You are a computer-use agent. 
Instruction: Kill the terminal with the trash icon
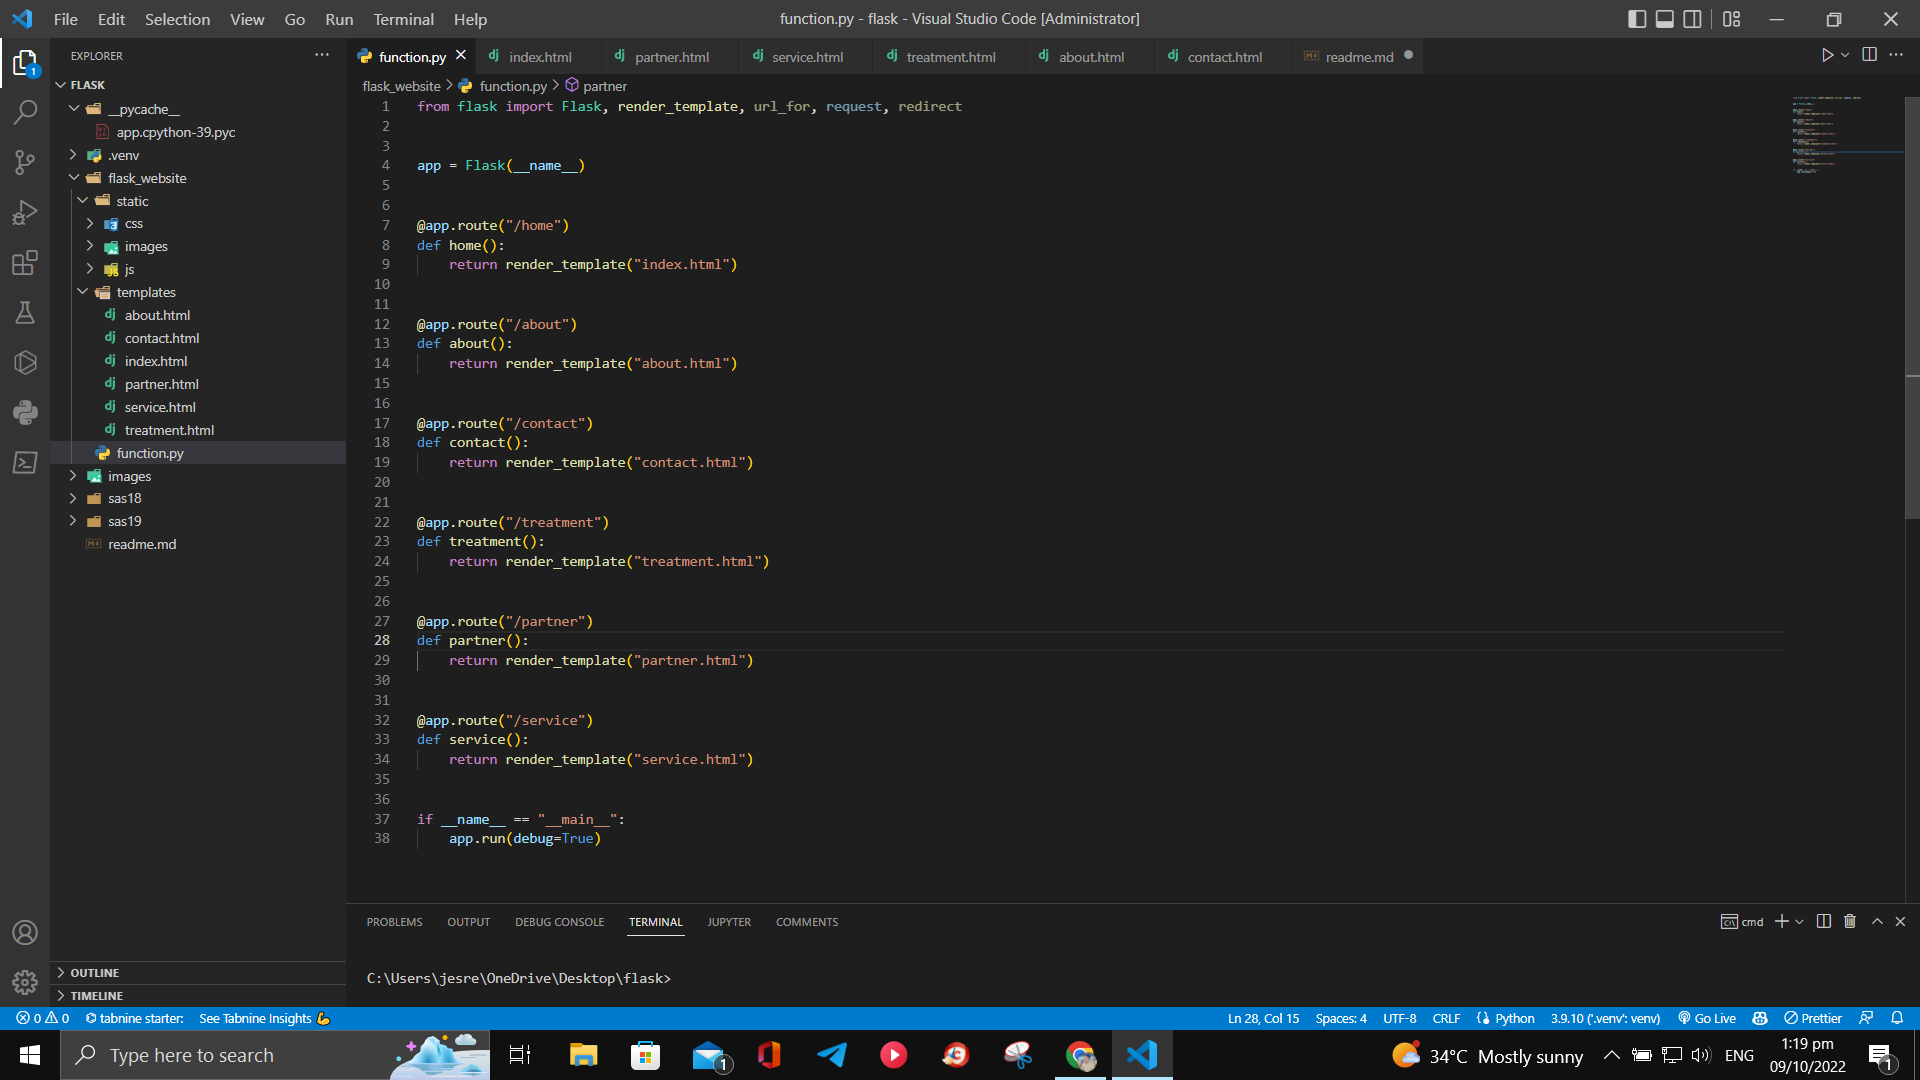tap(1849, 921)
